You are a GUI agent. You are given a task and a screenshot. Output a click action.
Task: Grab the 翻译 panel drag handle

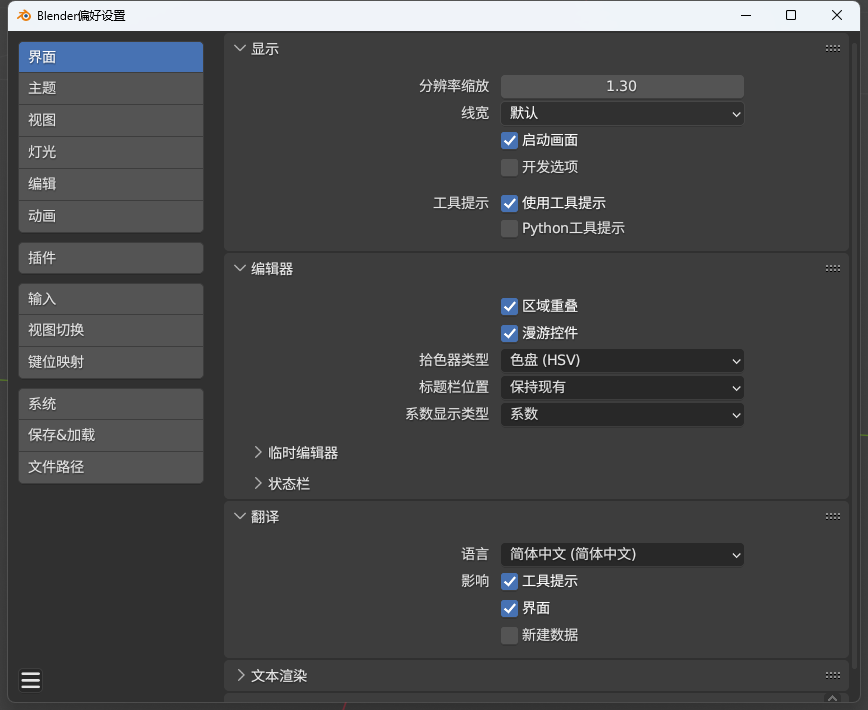[833, 517]
